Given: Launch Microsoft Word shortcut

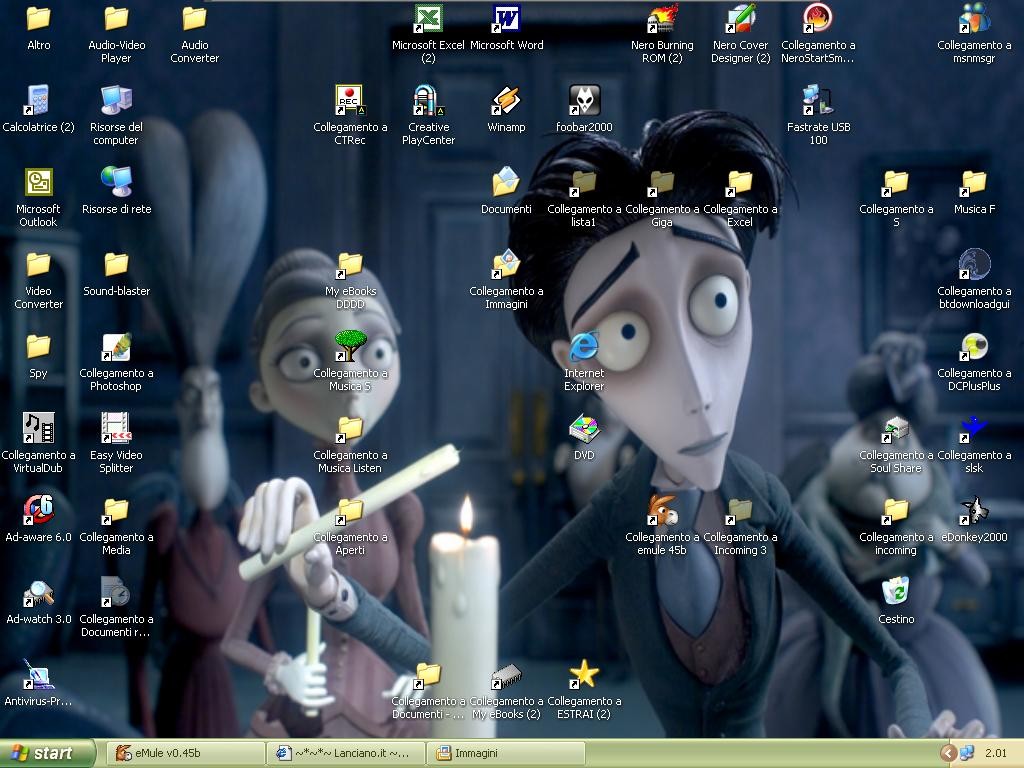Looking at the screenshot, I should pyautogui.click(x=506, y=20).
